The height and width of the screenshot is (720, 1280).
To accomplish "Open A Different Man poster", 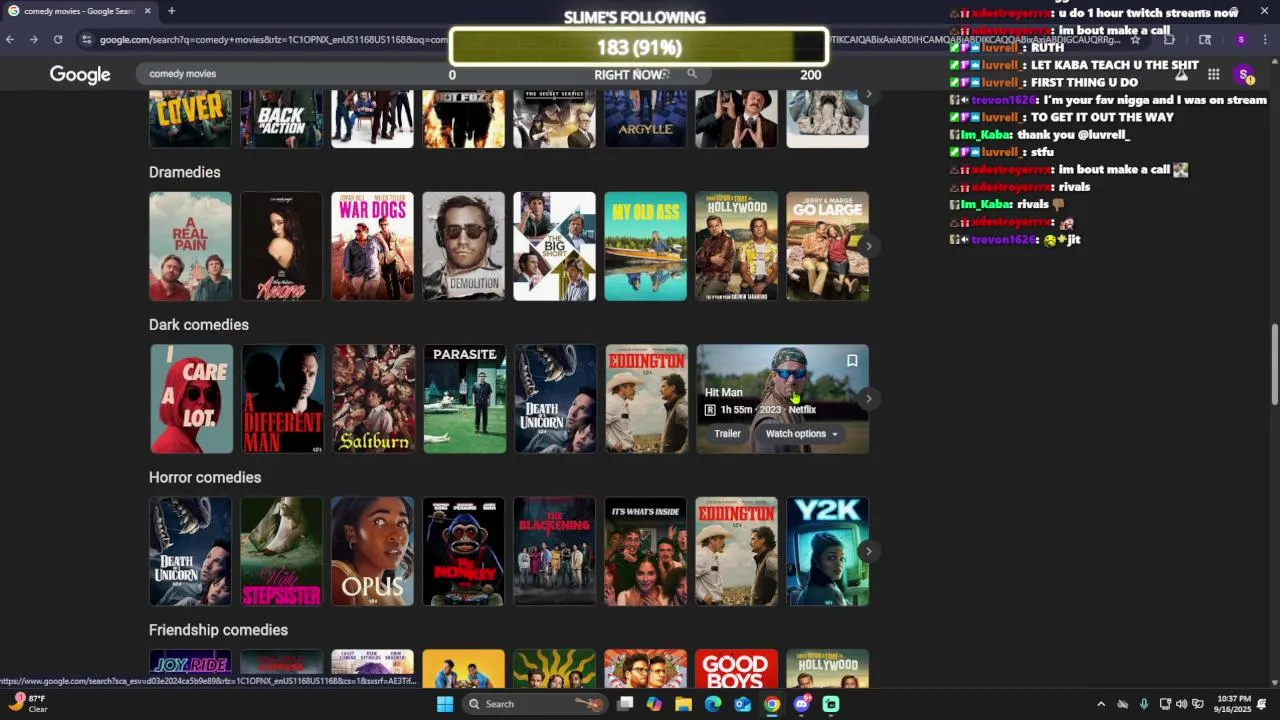I will point(282,399).
